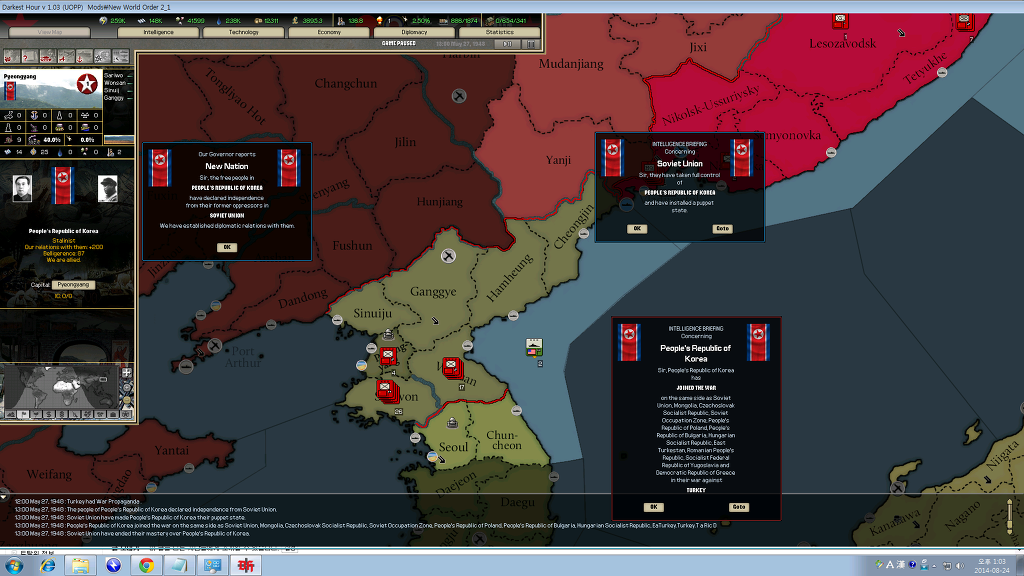Select the army stack east of Pyongyang

click(x=452, y=368)
